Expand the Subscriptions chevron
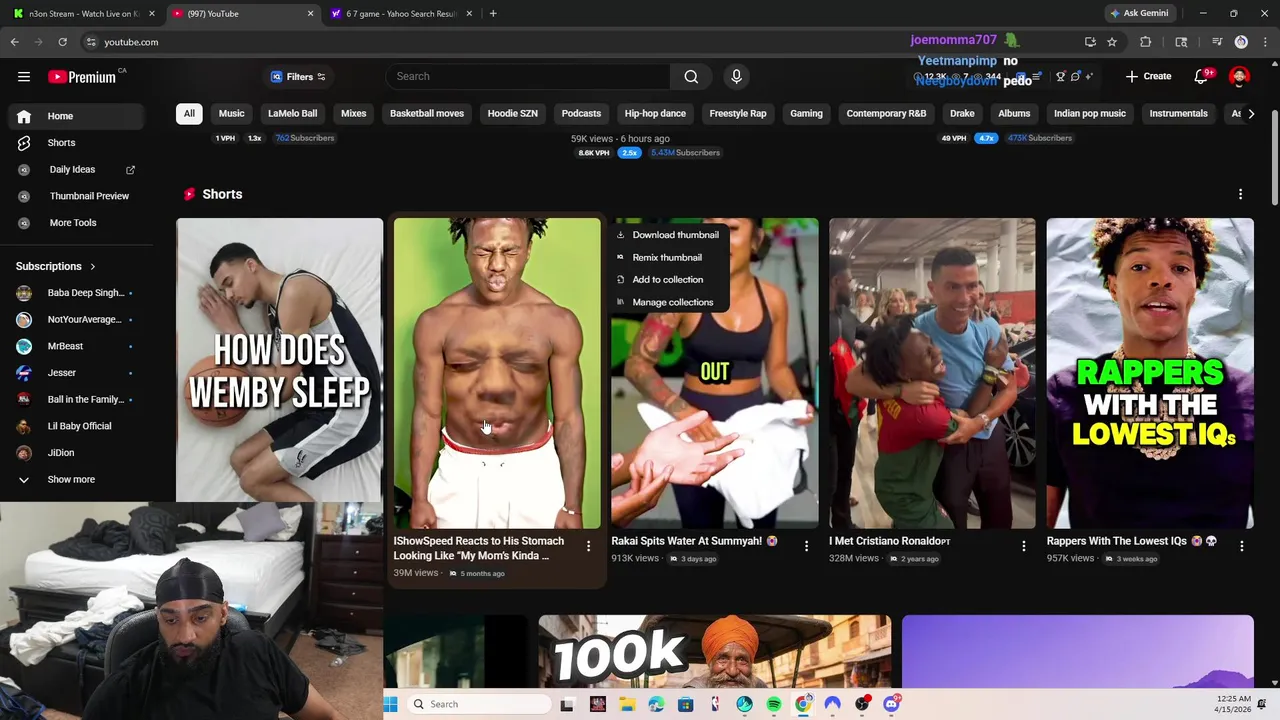The image size is (1280, 720). coord(93,267)
